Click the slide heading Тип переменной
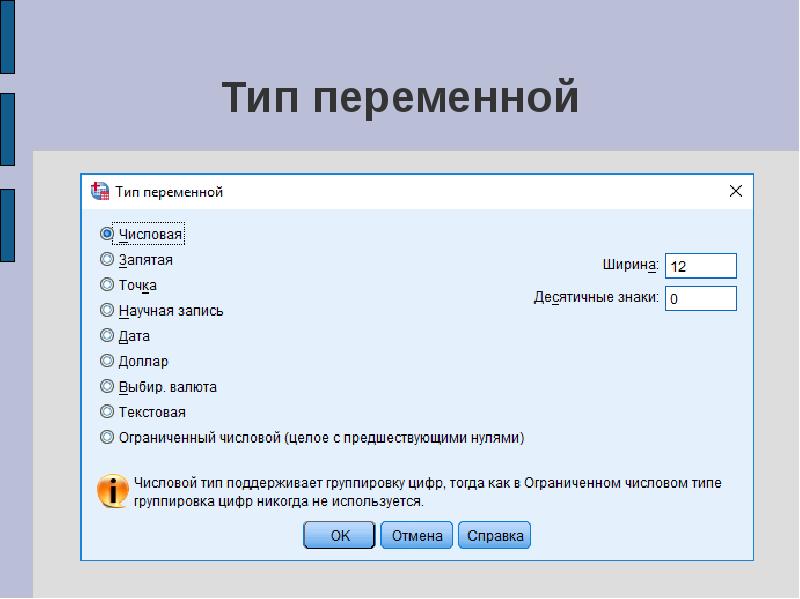Screen dimensions: 800x599 pos(400,98)
